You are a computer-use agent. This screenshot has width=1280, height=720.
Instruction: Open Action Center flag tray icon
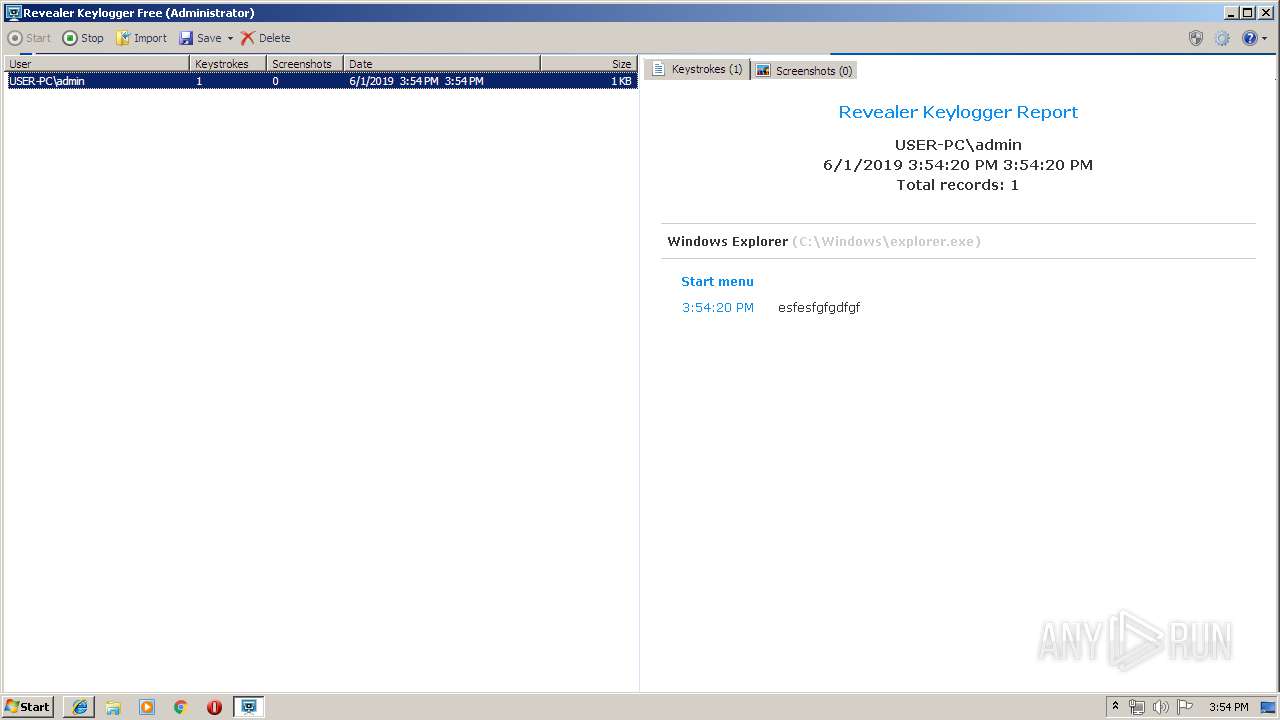(x=1185, y=706)
